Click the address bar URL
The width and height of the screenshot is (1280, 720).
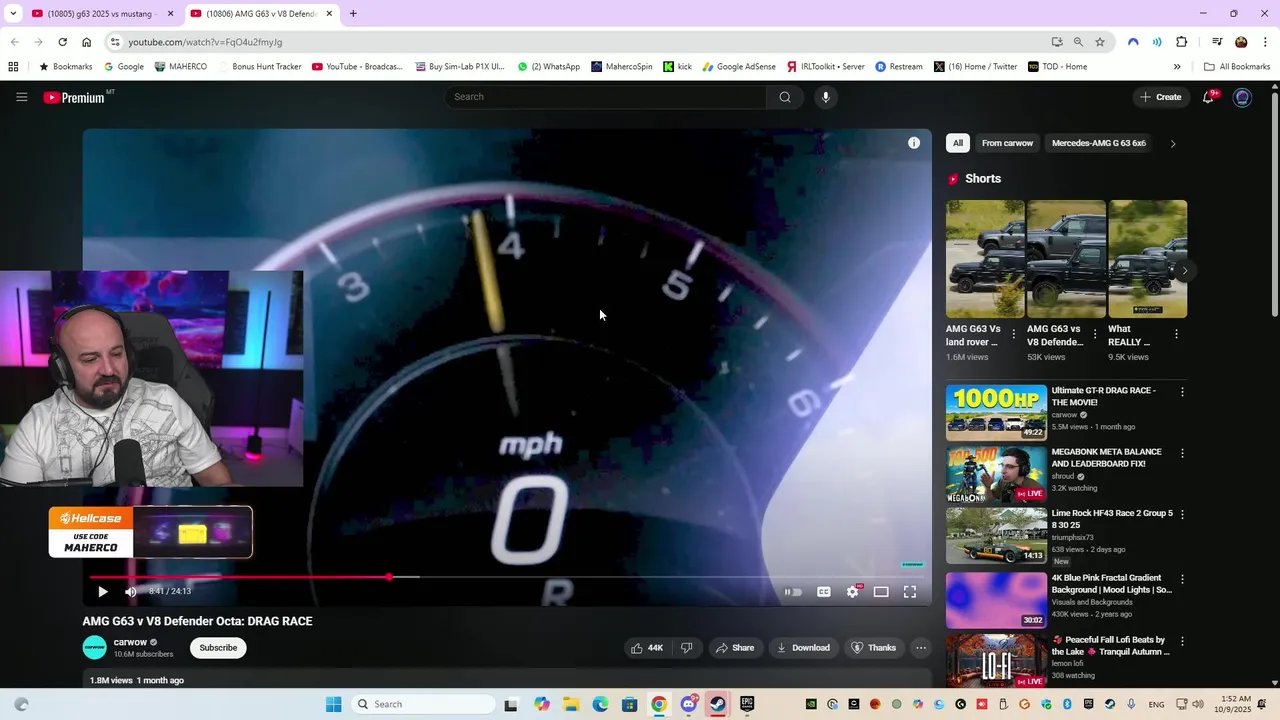pyautogui.click(x=205, y=42)
